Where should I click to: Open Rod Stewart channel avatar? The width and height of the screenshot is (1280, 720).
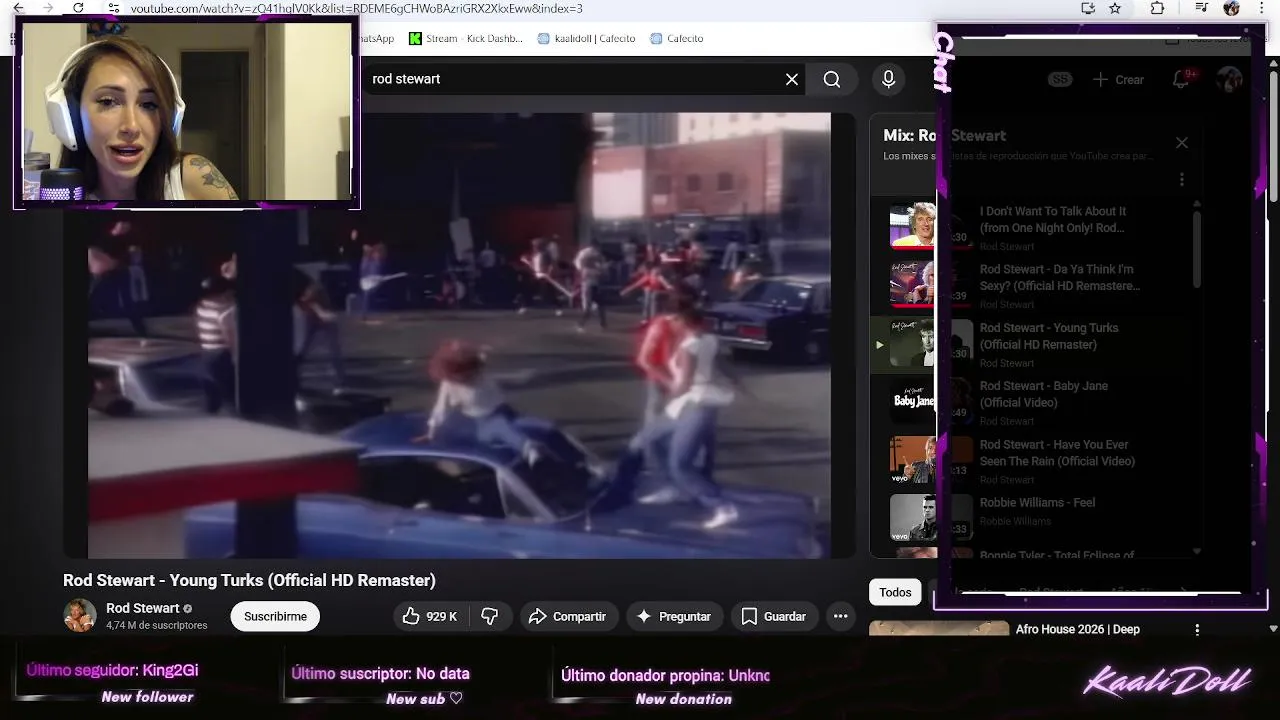(80, 616)
